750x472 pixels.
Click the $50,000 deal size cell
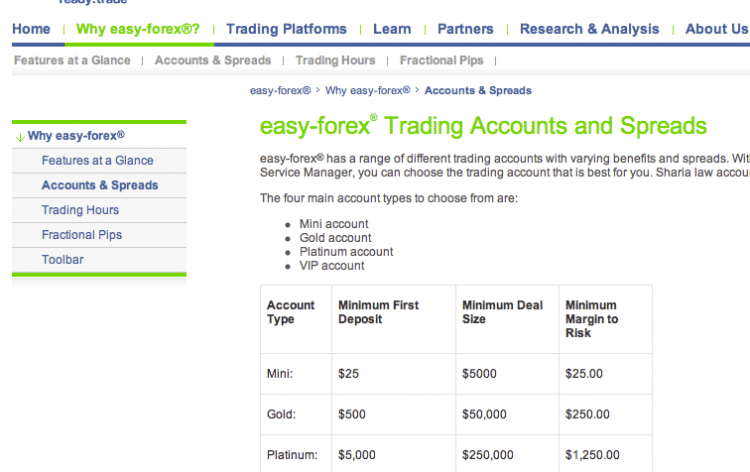pyautogui.click(x=484, y=414)
